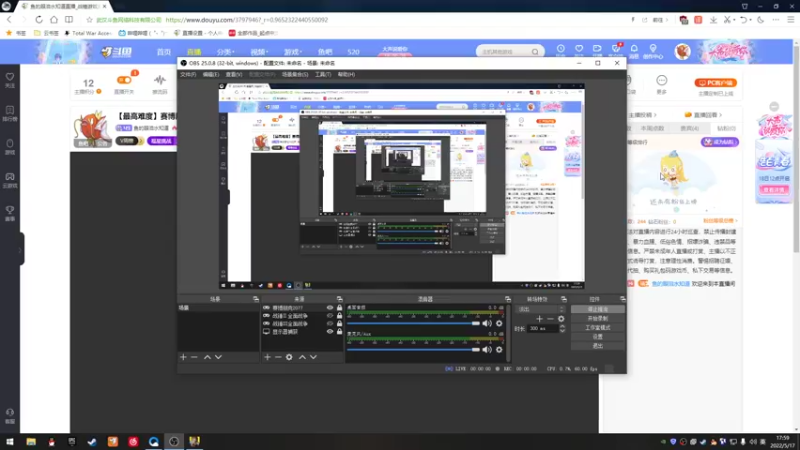Image resolution: width=800 pixels, height=450 pixels.
Task: Pop out the 来源 dock
Action: (x=339, y=299)
